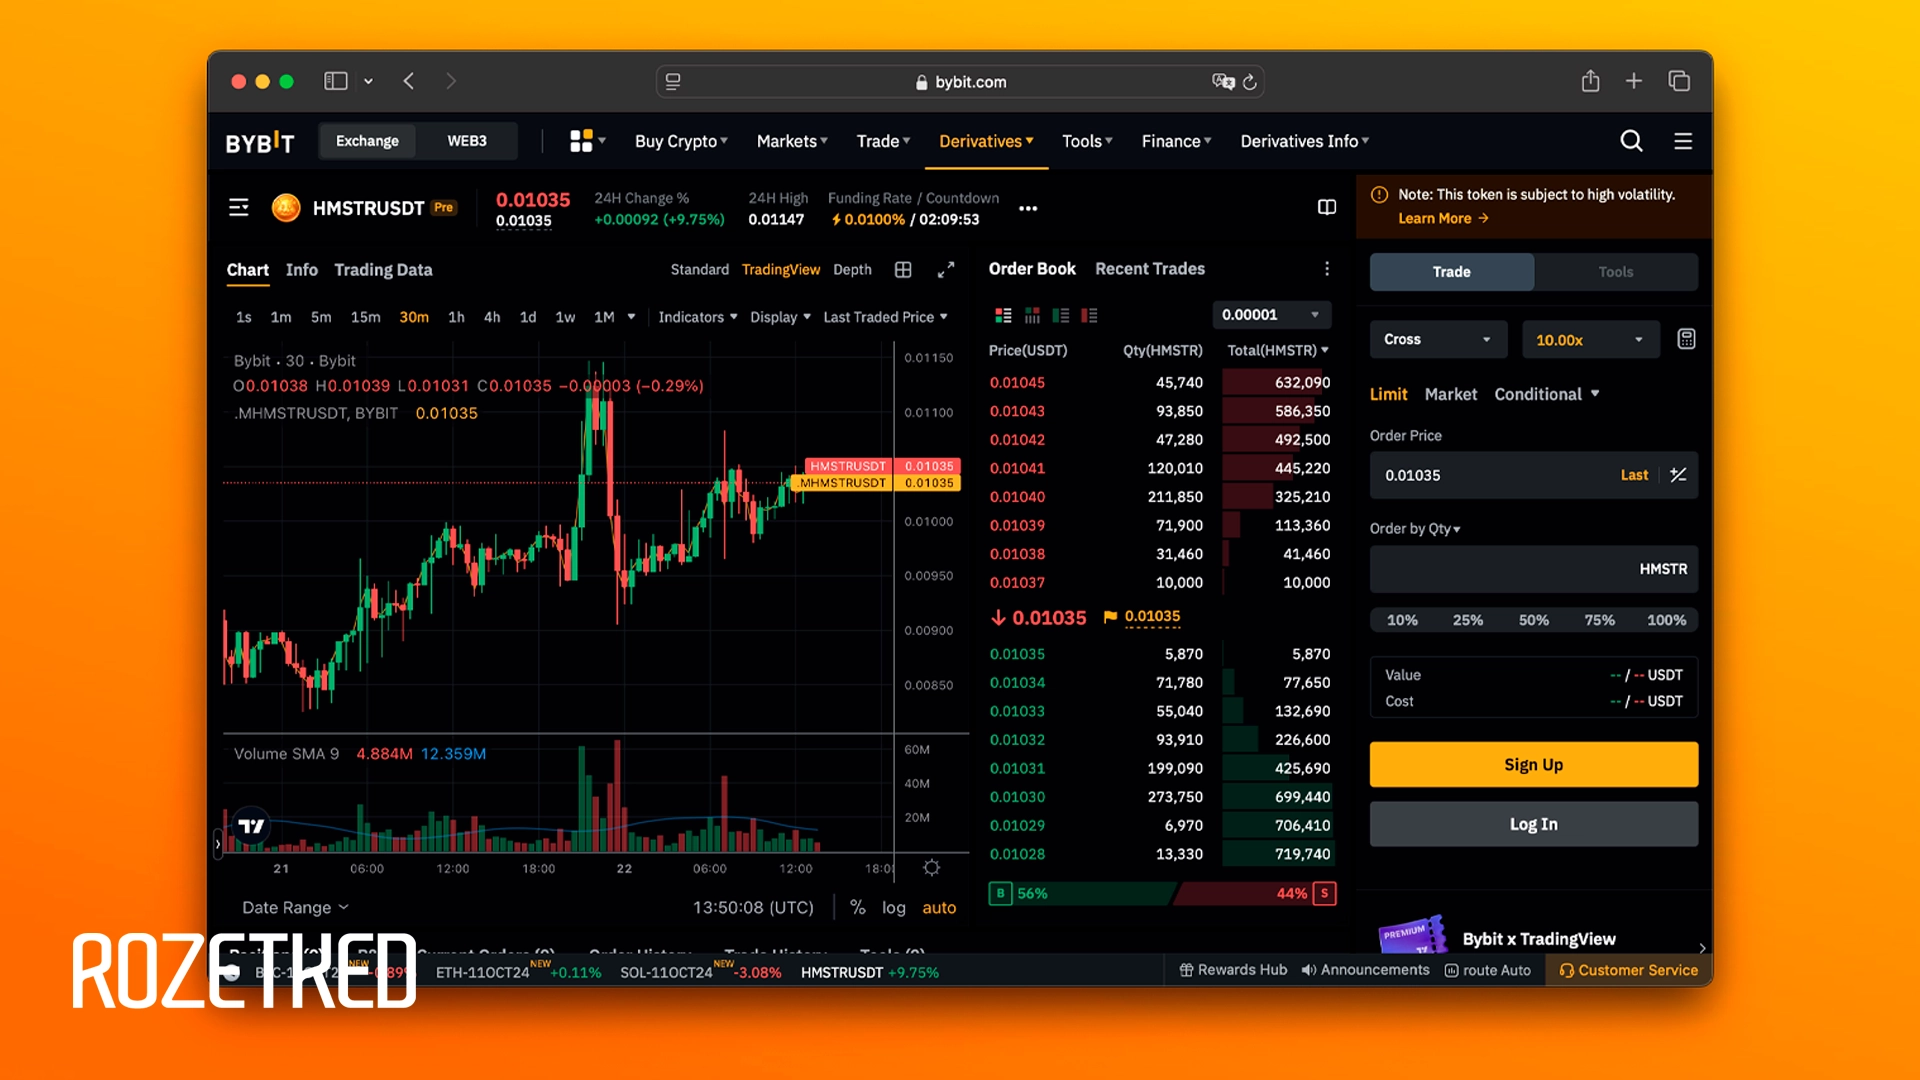Screen dimensions: 1920x1080
Task: Open the hamburger menu at top right
Action: 1683,141
